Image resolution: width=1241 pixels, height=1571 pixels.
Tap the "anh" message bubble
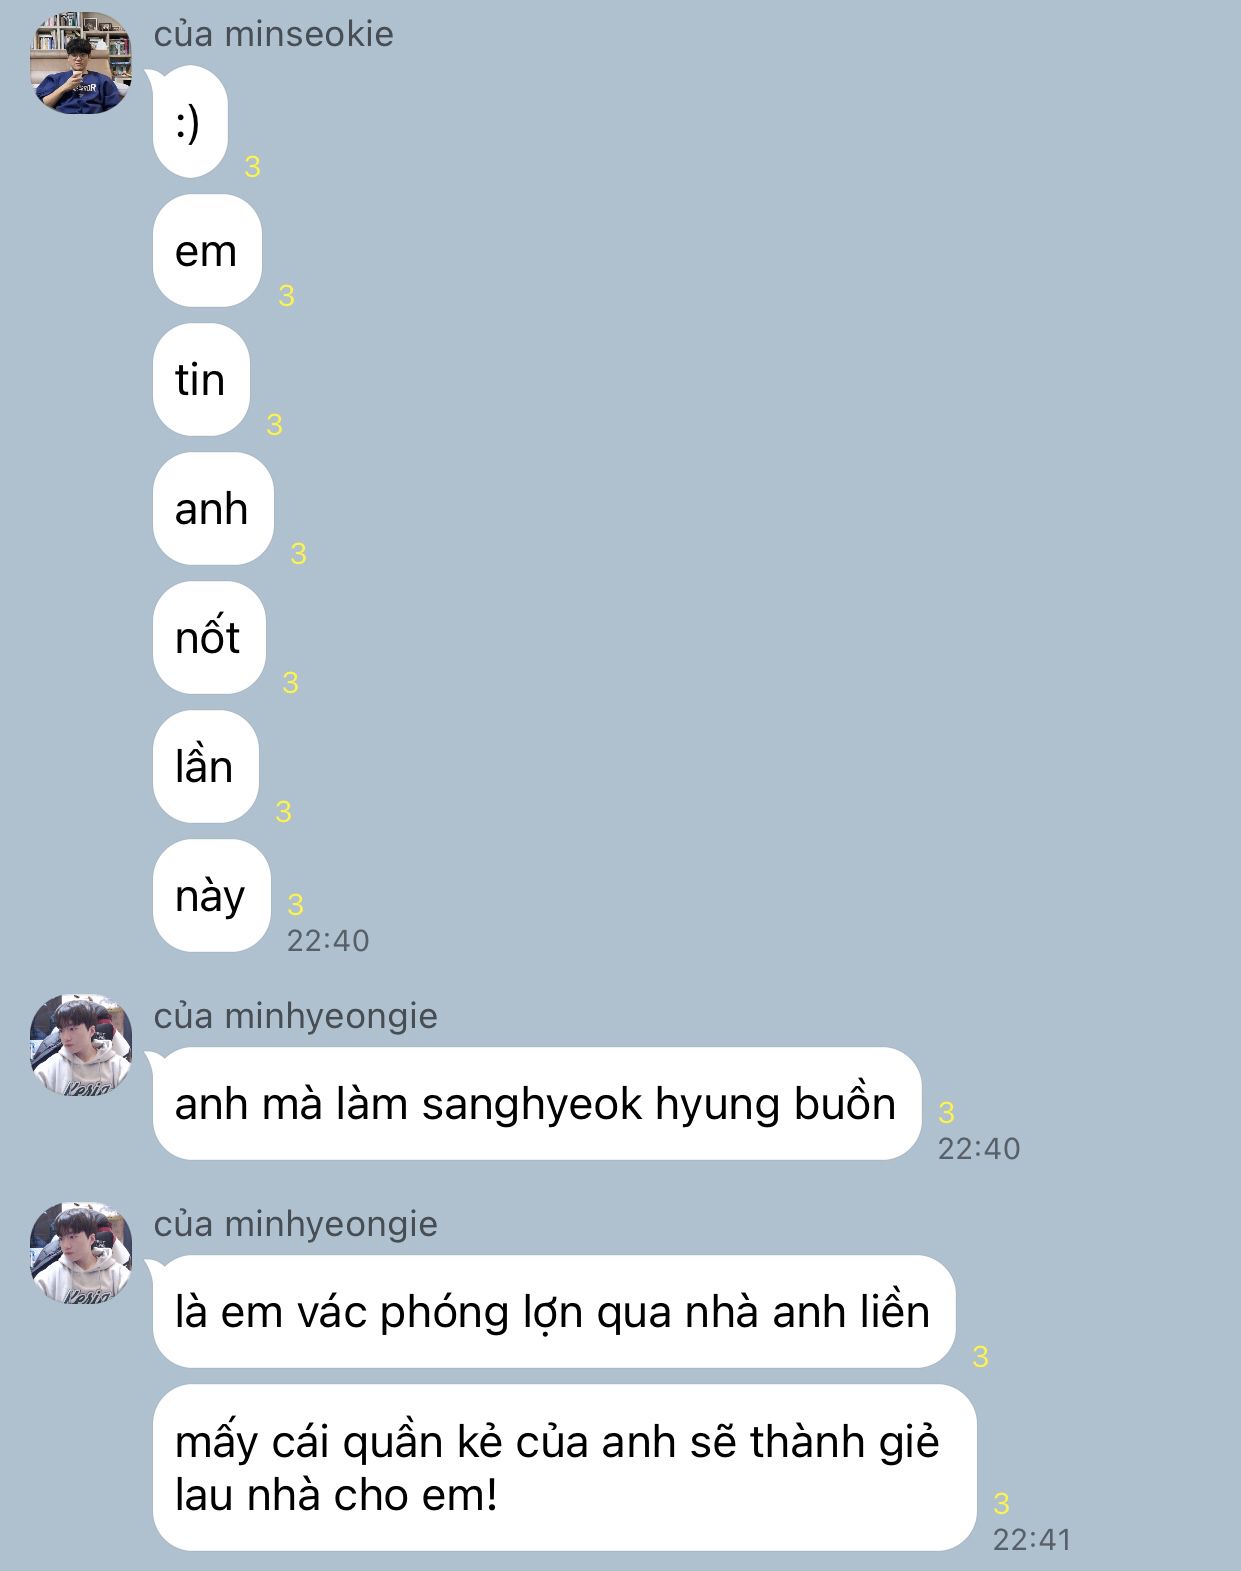coord(213,509)
